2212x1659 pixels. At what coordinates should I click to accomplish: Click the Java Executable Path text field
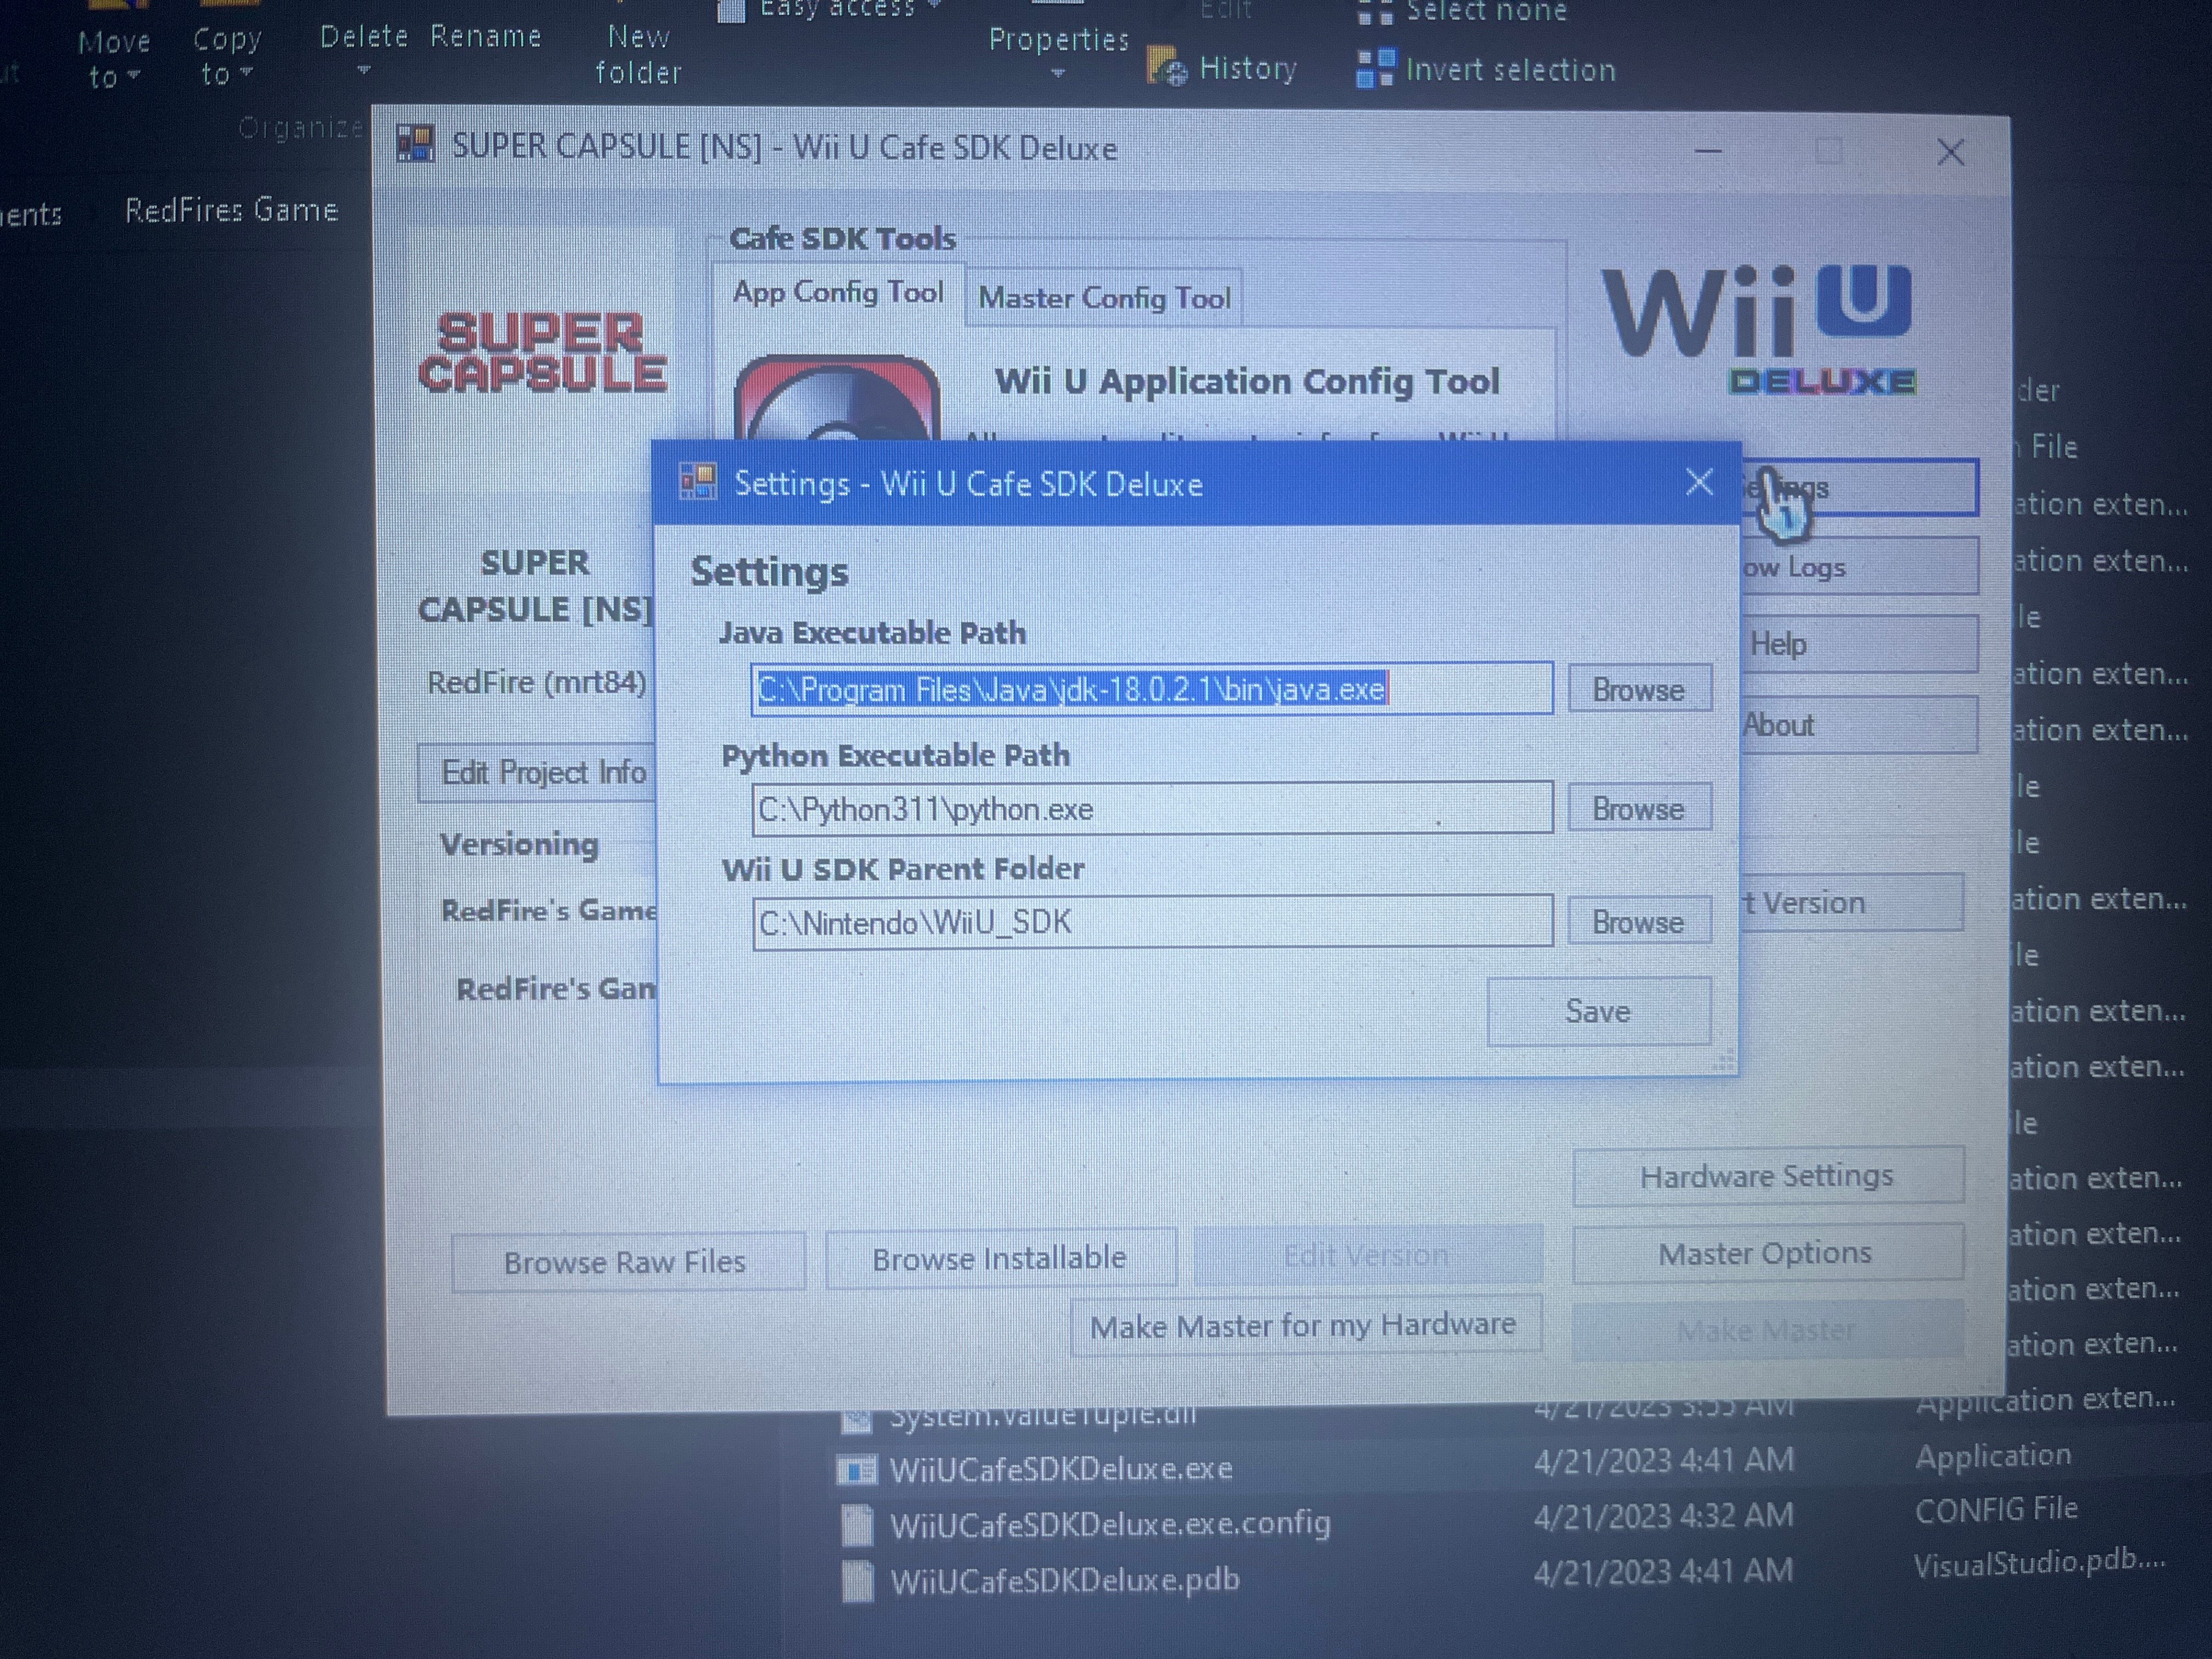[x=1152, y=689]
